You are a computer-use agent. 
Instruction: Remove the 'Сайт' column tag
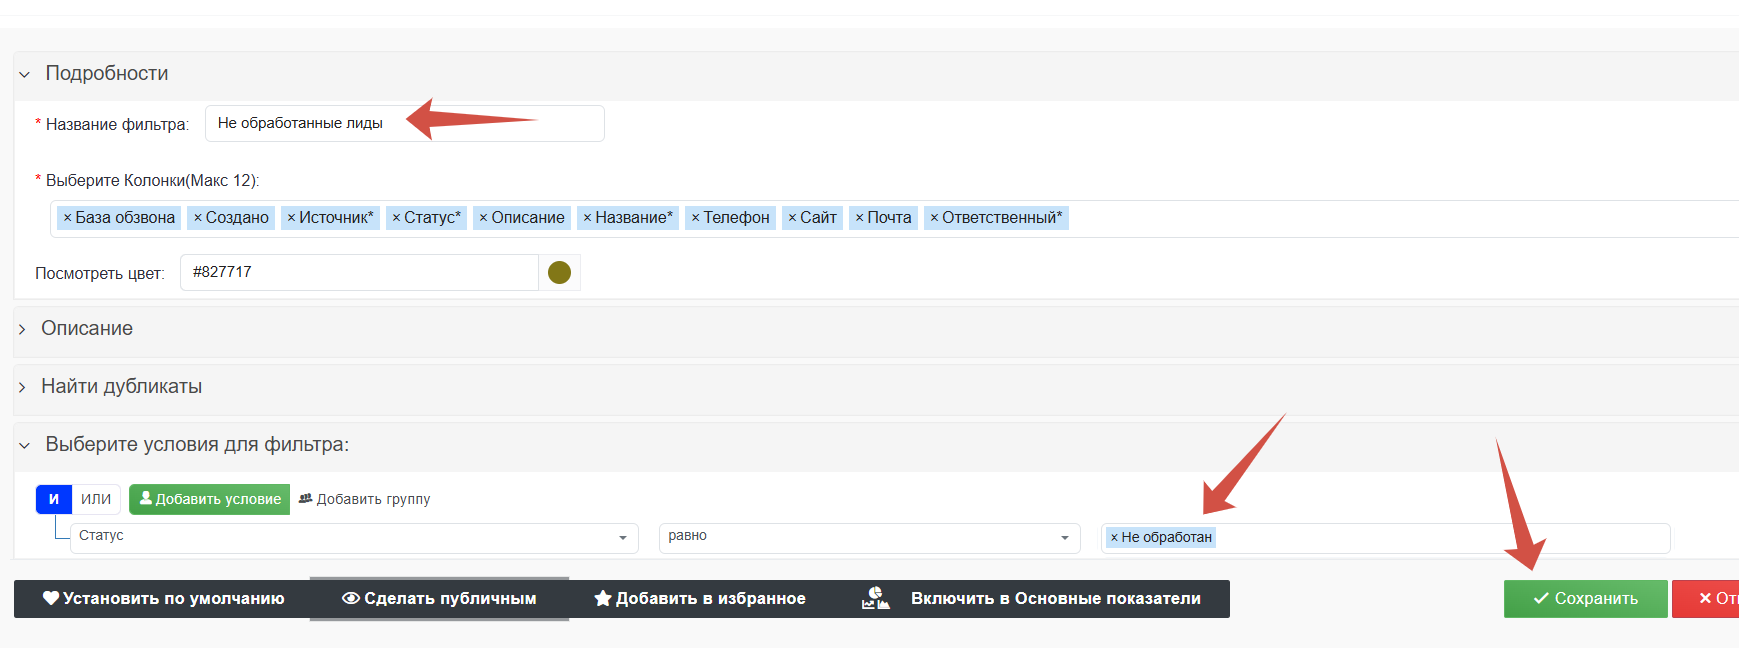click(792, 218)
